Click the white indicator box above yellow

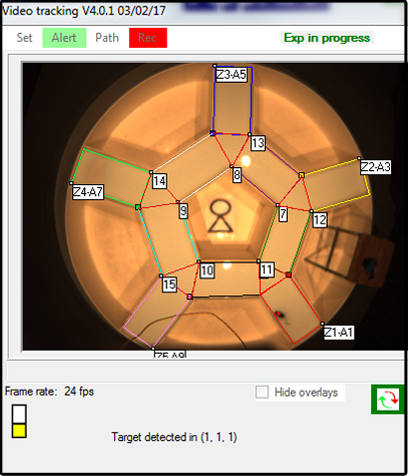[19, 414]
